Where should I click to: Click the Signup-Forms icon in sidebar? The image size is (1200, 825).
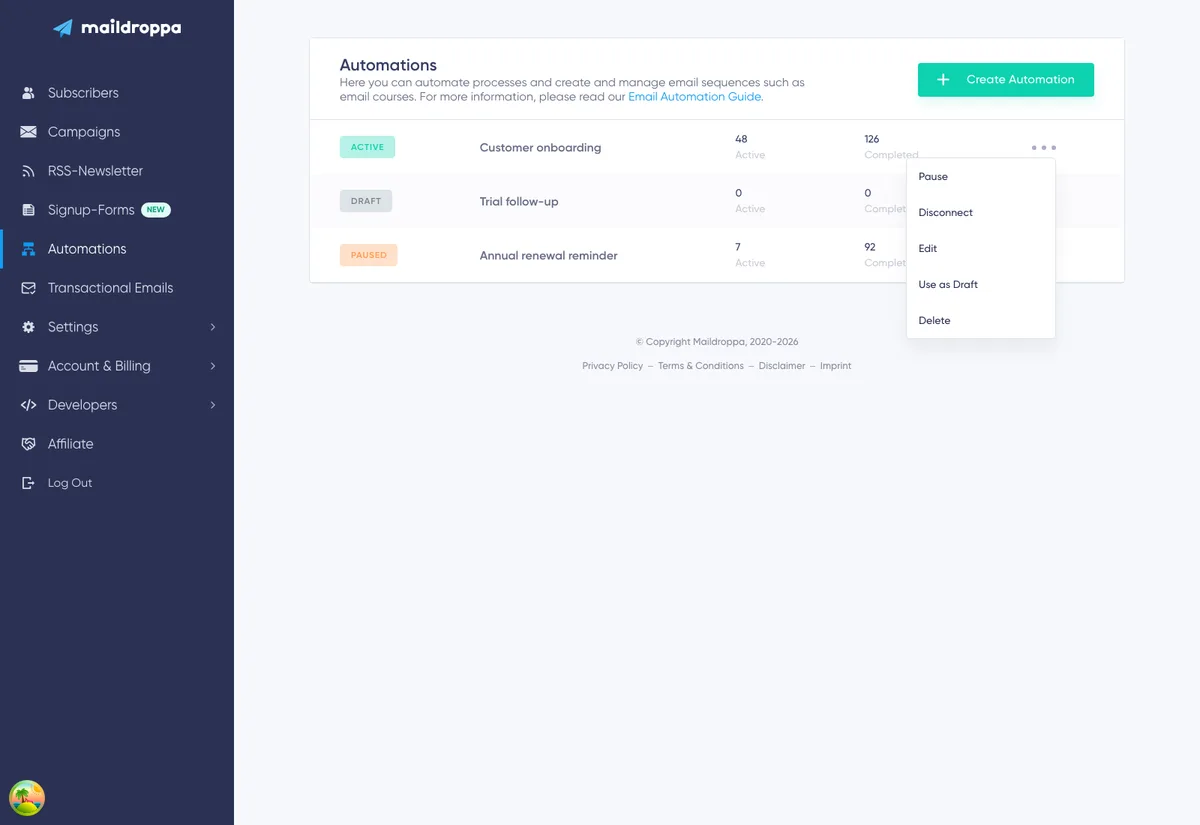28,210
